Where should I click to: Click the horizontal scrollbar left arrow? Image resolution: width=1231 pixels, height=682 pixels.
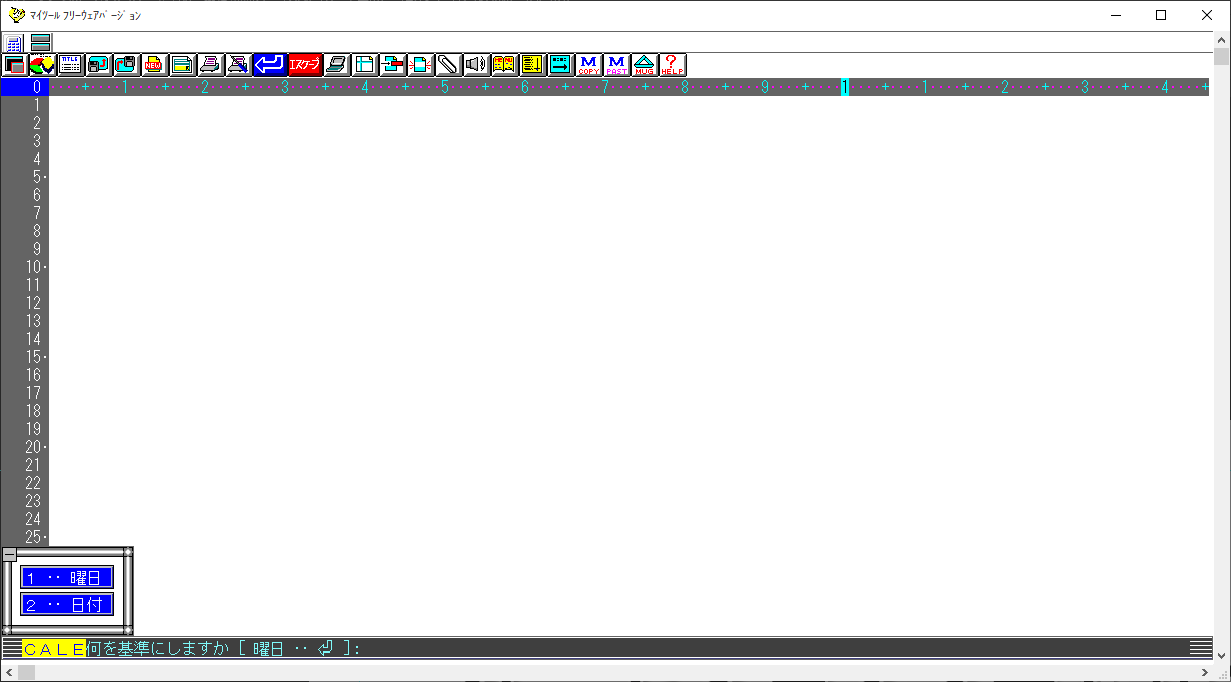8,673
